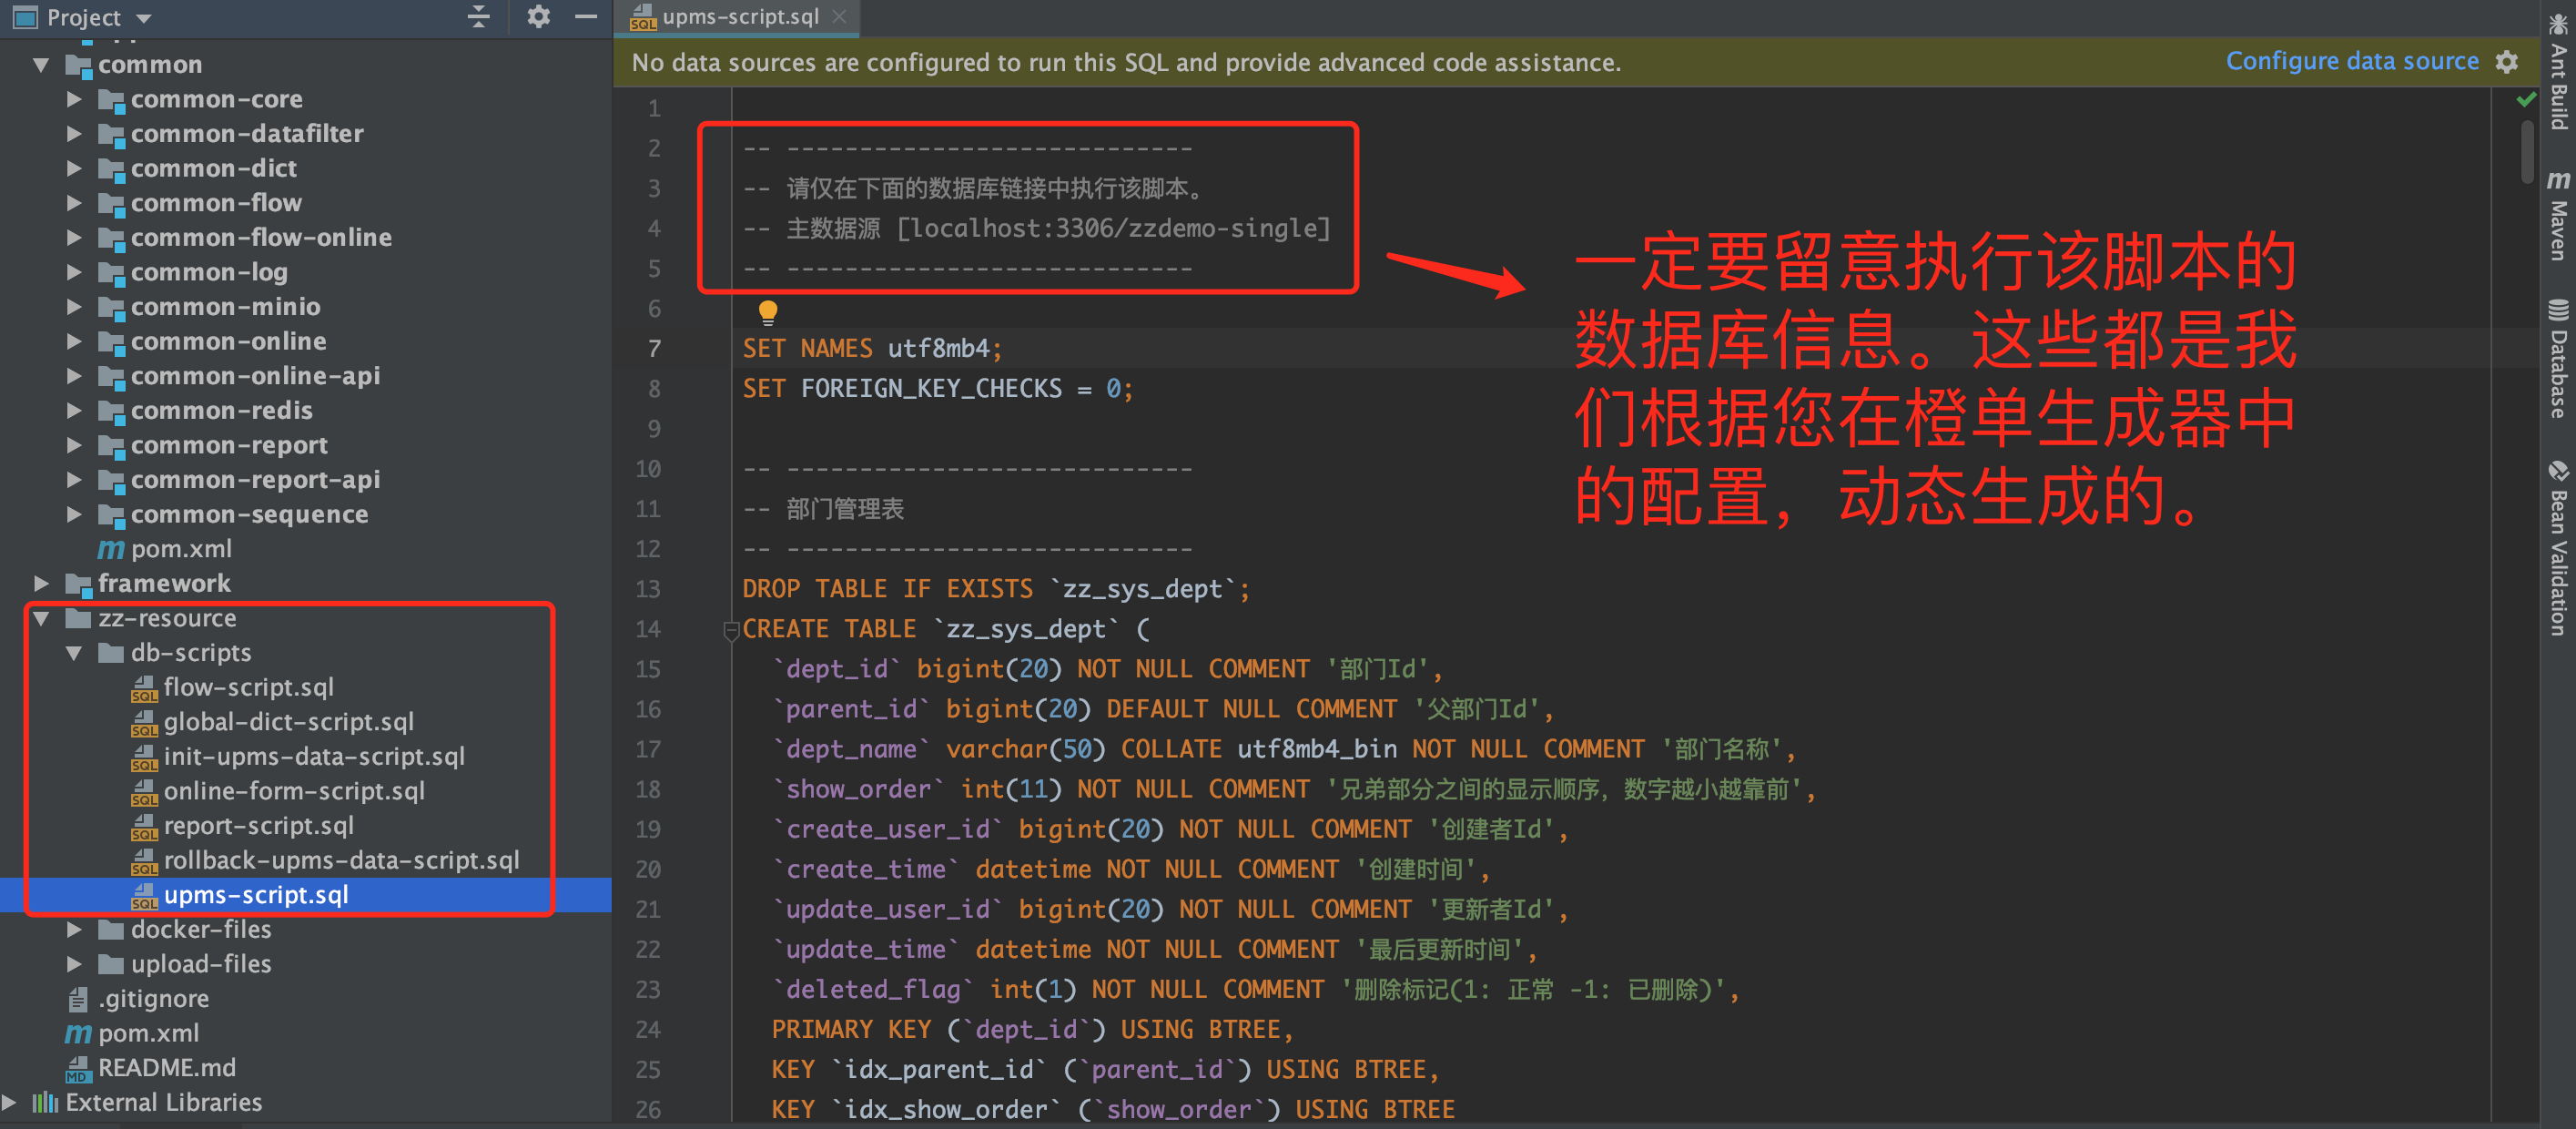Viewport: 2576px width, 1129px height.
Task: Switch to the upms-script.sql editor tab
Action: pos(738,17)
